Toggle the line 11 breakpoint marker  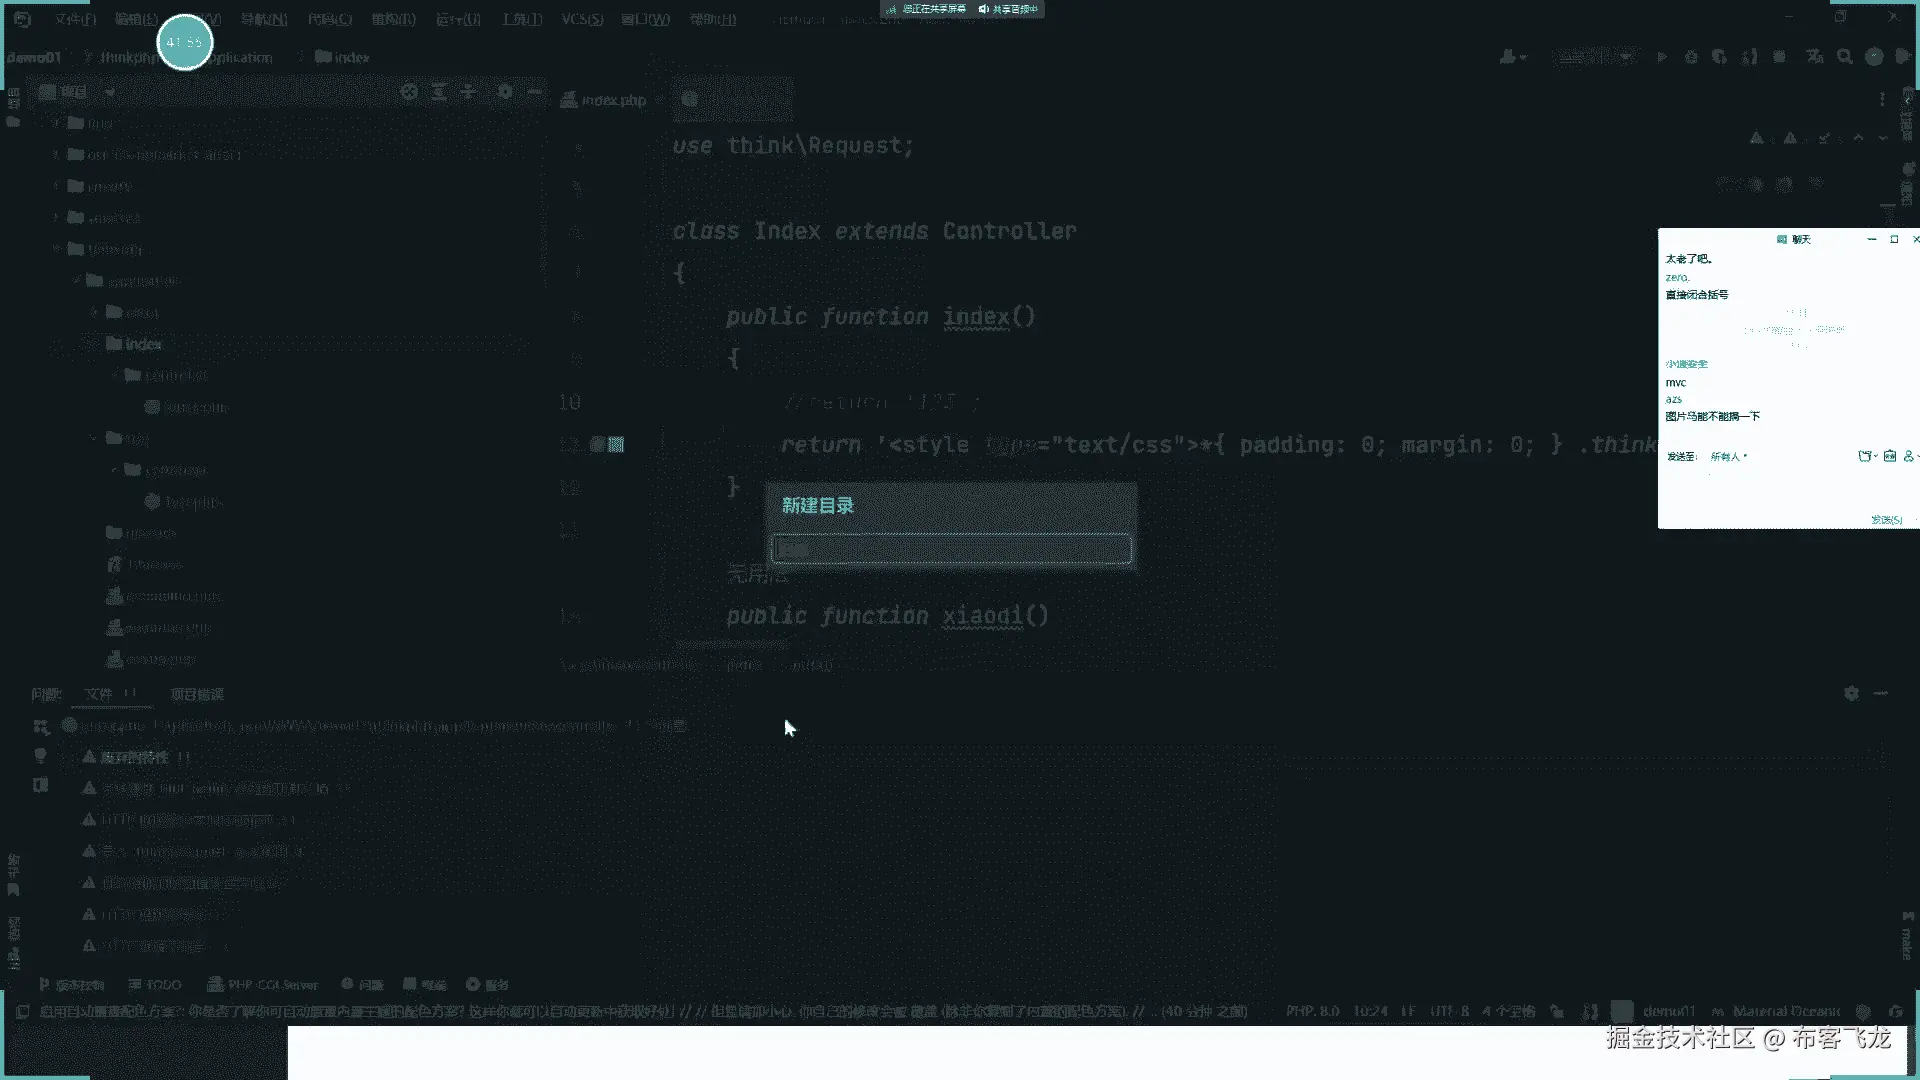pos(598,444)
